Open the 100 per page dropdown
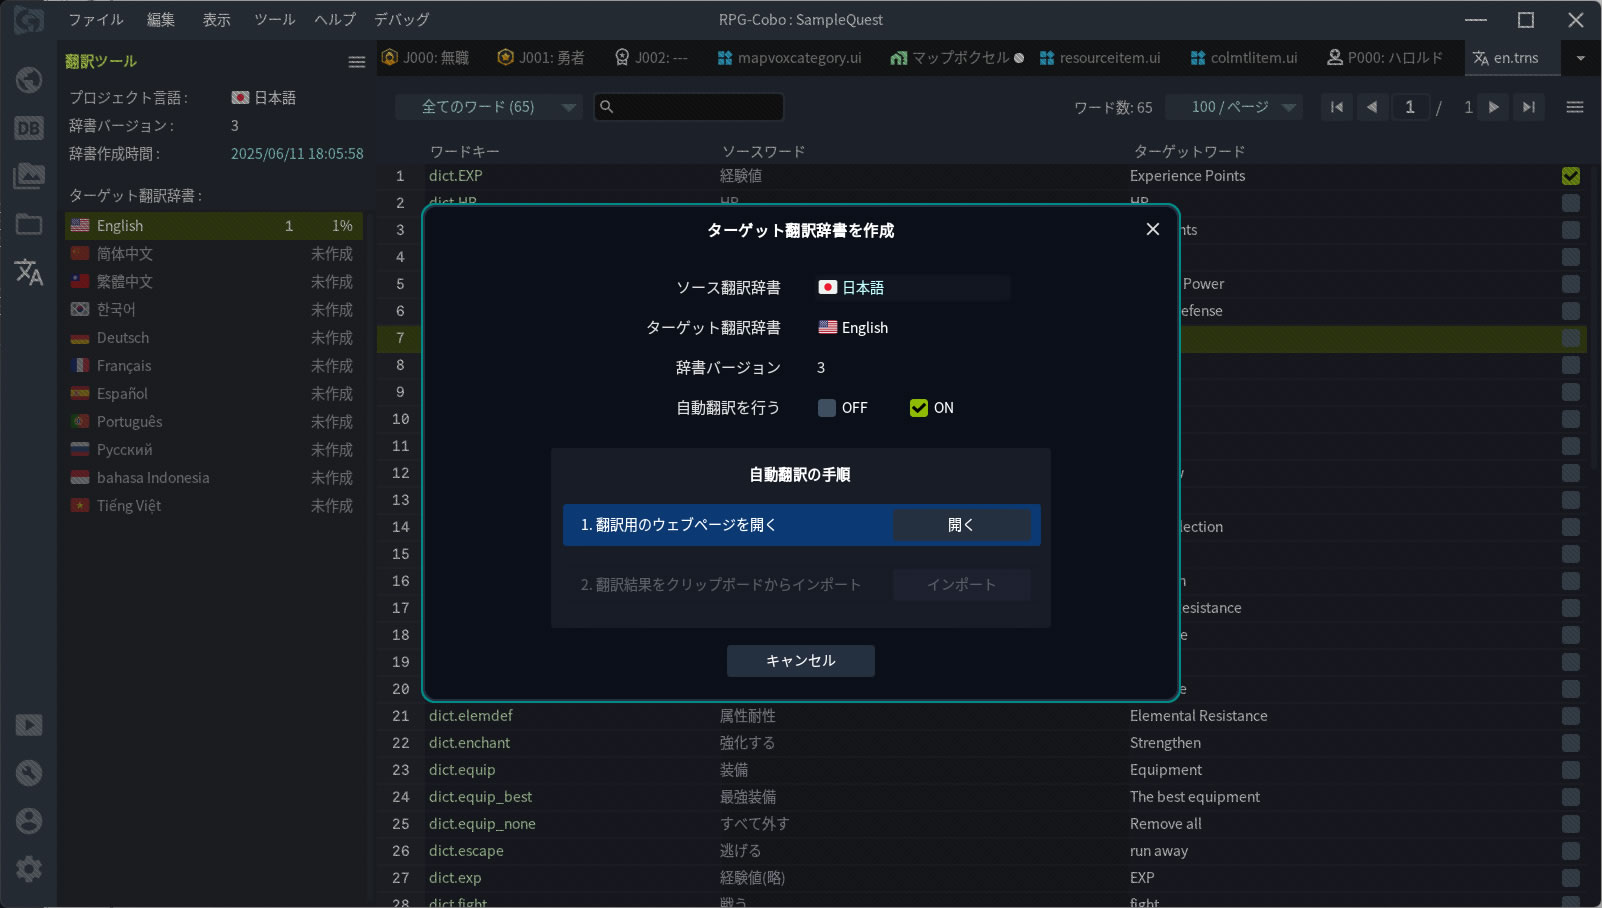 1243,107
